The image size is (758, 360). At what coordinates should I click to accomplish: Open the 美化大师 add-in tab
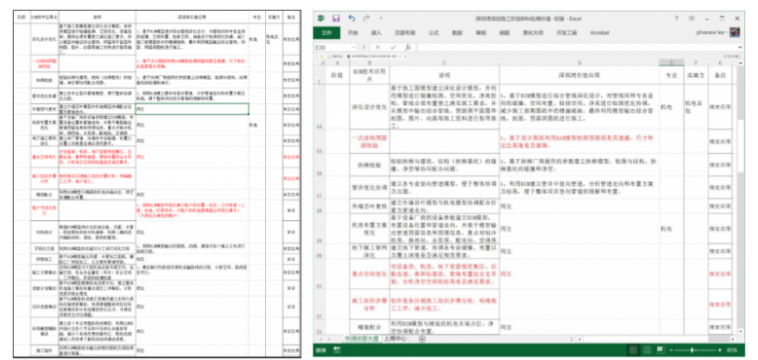tap(532, 33)
